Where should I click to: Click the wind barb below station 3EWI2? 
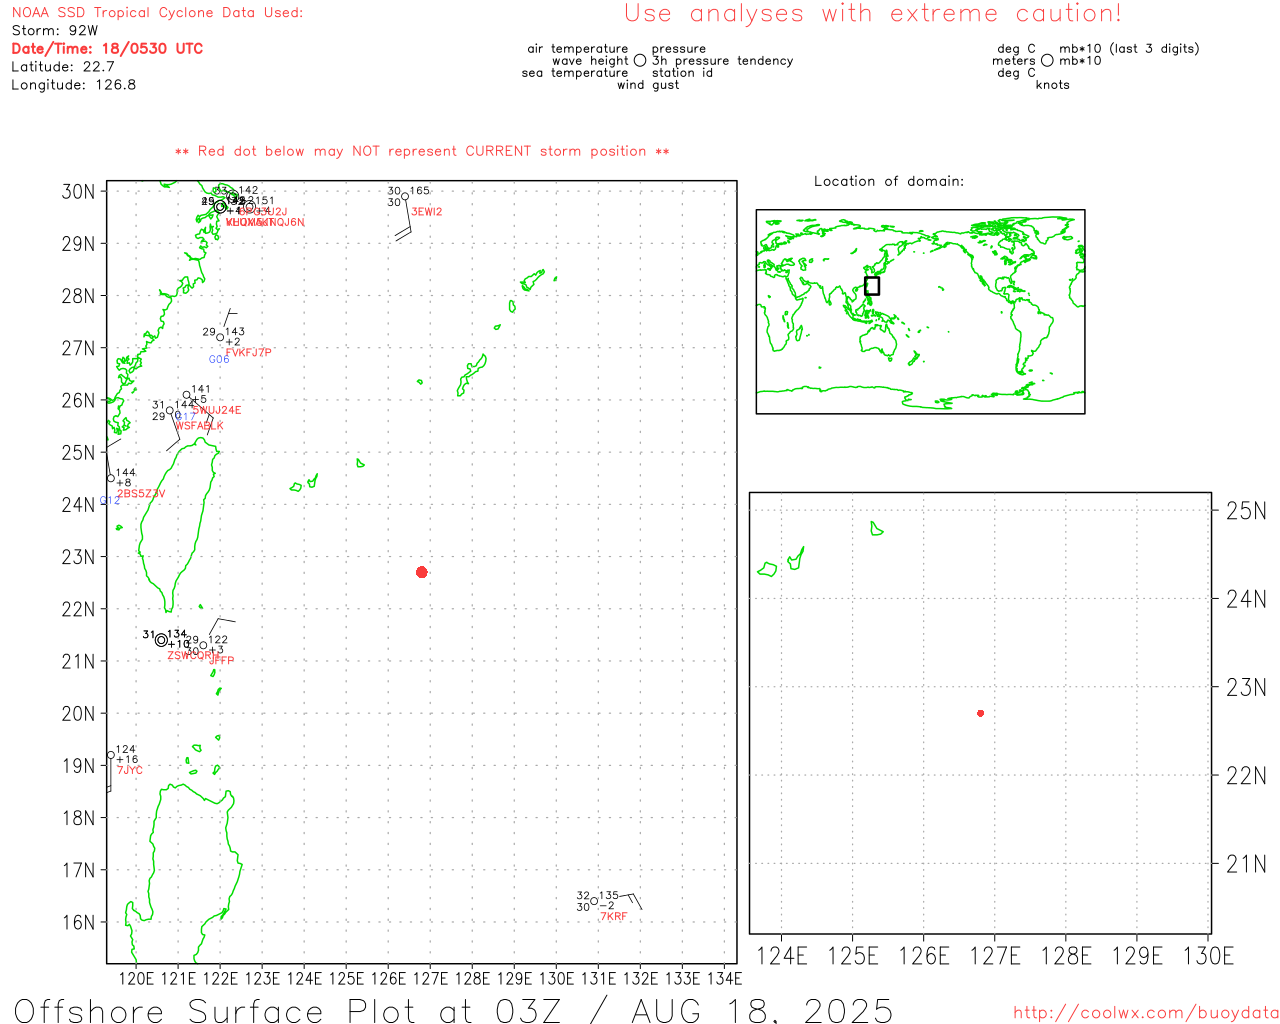pos(404,221)
